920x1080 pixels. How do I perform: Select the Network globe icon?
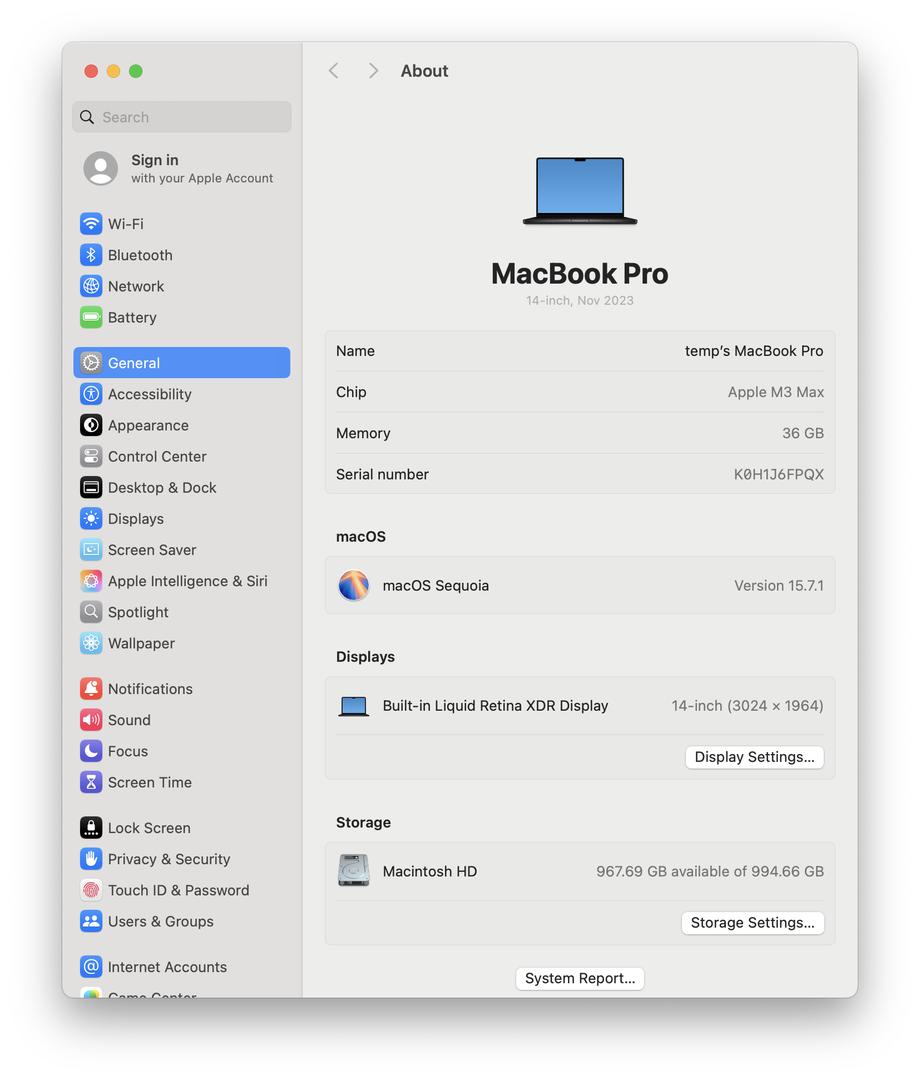click(x=91, y=286)
